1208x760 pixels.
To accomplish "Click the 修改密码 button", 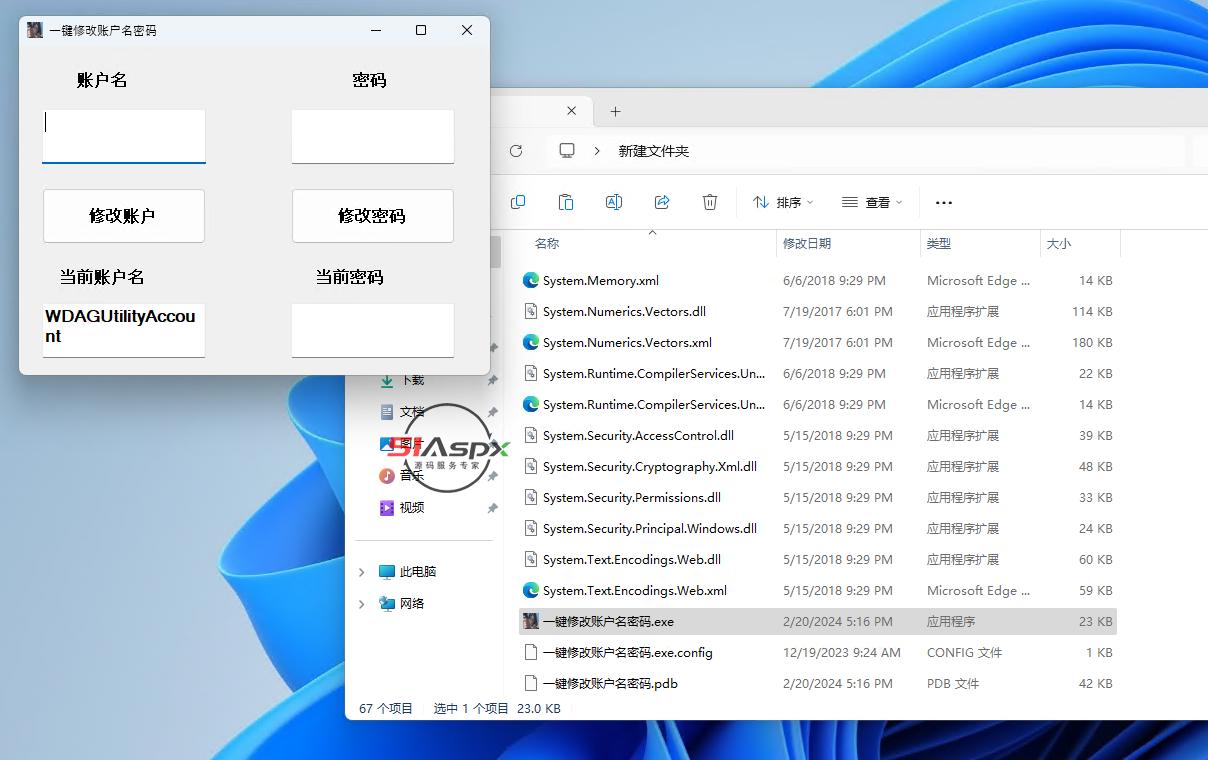I will [x=372, y=216].
